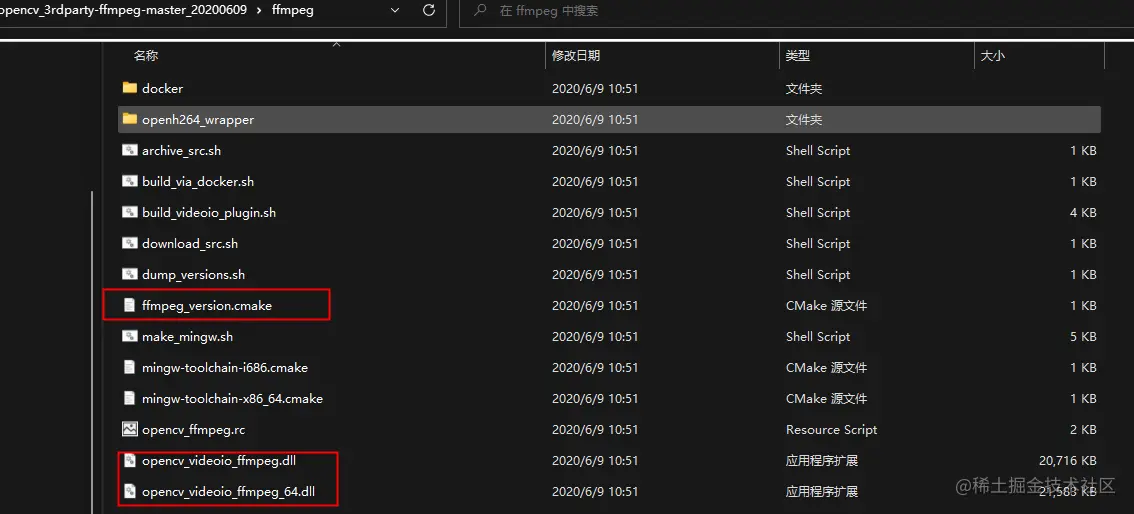The image size is (1134, 514).
Task: Click the 4 KB size of build_videoio_plugin.sh
Action: (x=1083, y=213)
